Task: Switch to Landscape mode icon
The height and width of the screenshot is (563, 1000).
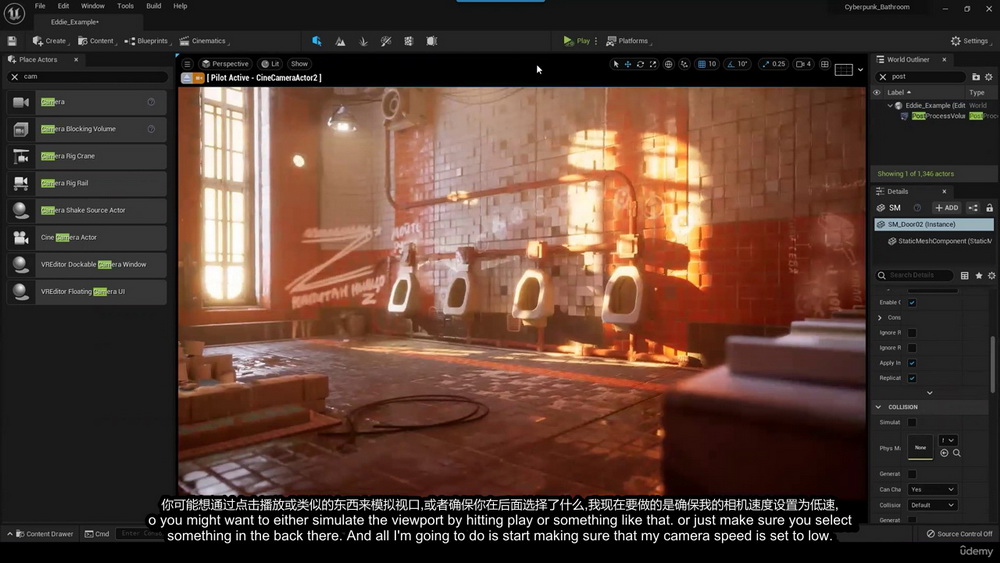Action: [341, 41]
